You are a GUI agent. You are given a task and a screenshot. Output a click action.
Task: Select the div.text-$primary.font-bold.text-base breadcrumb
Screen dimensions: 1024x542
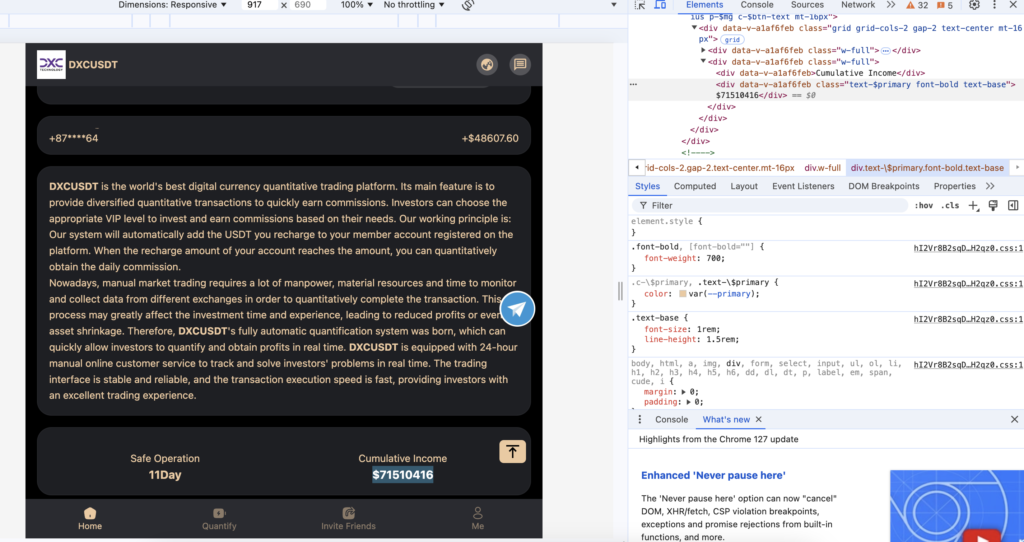point(927,168)
